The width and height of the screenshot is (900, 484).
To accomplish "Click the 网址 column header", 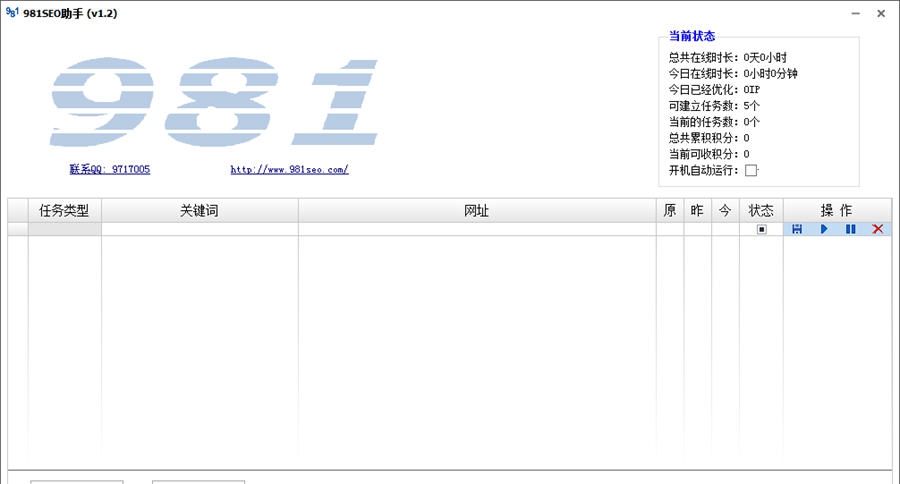I will [x=477, y=211].
